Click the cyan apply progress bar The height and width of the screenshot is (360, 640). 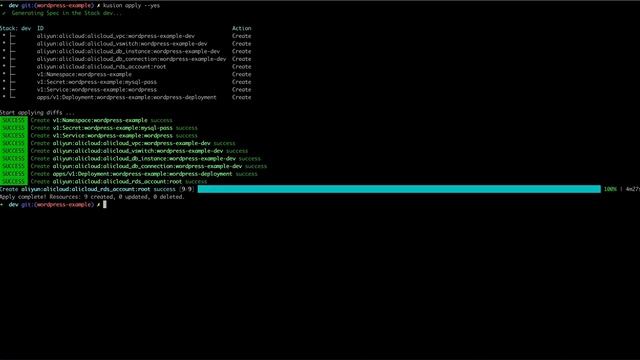399,189
